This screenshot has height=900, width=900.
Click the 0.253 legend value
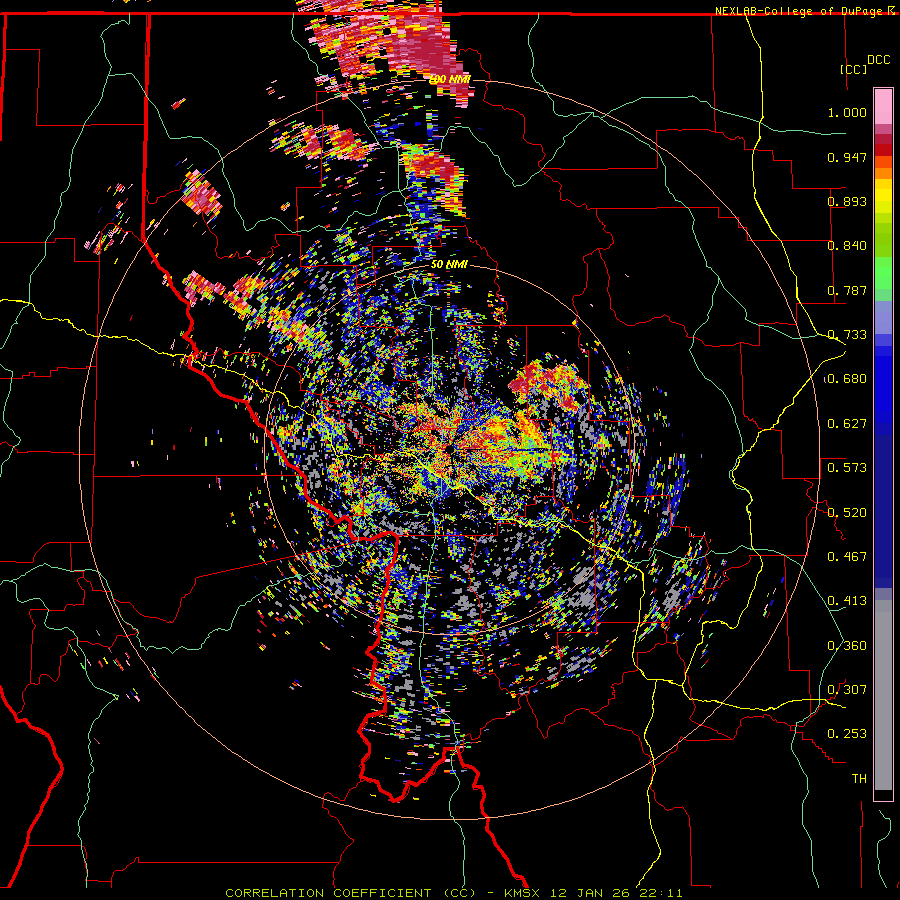click(847, 734)
